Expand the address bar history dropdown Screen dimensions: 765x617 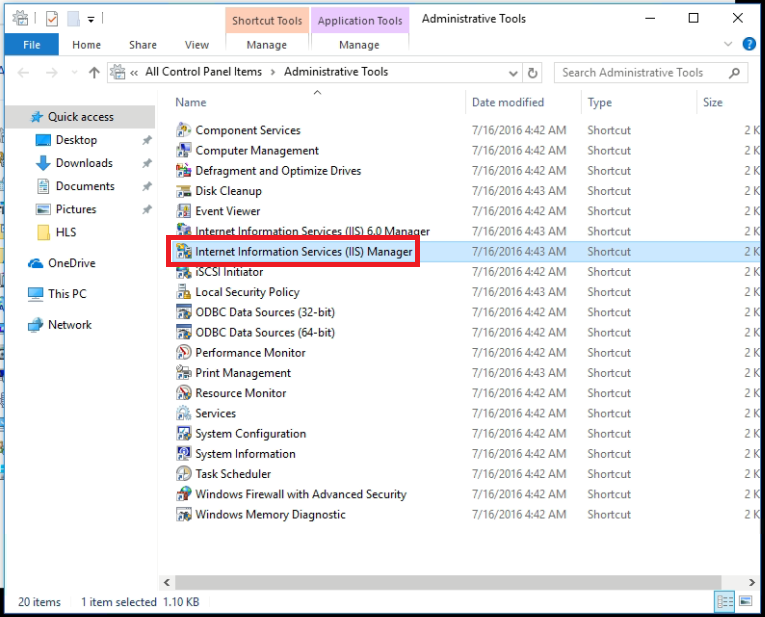[513, 73]
